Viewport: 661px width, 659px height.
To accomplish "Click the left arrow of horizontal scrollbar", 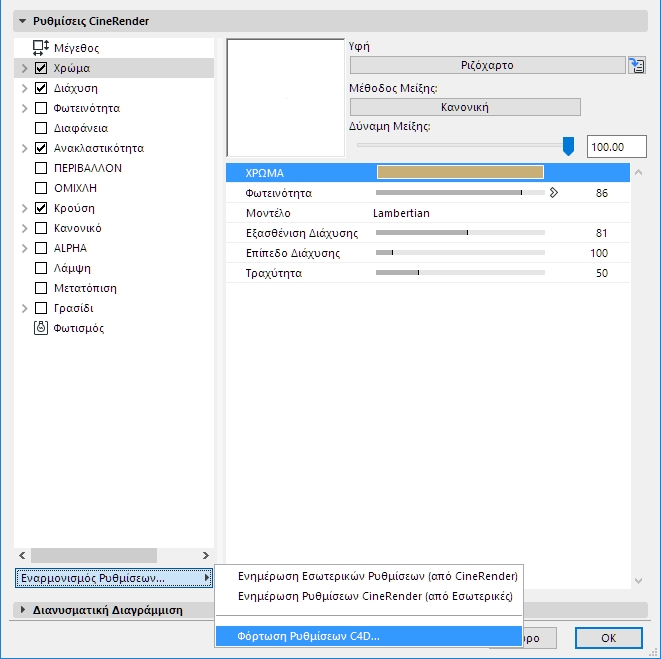I will tap(22, 555).
